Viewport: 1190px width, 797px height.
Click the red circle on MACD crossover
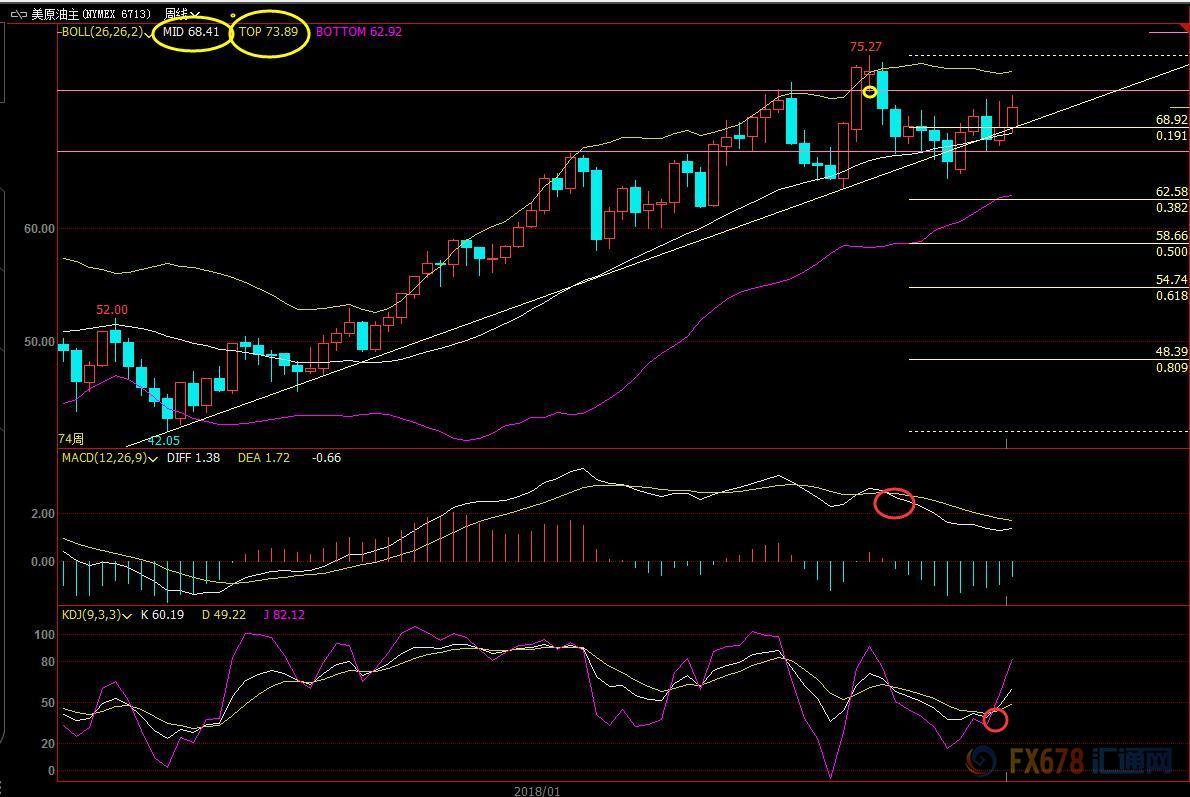point(894,503)
